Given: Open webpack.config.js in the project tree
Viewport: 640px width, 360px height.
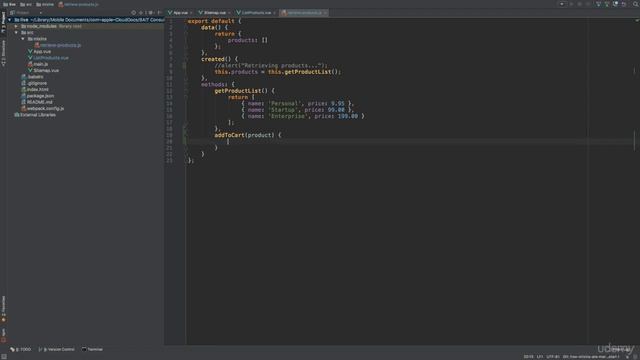Looking at the screenshot, I should tap(45, 109).
